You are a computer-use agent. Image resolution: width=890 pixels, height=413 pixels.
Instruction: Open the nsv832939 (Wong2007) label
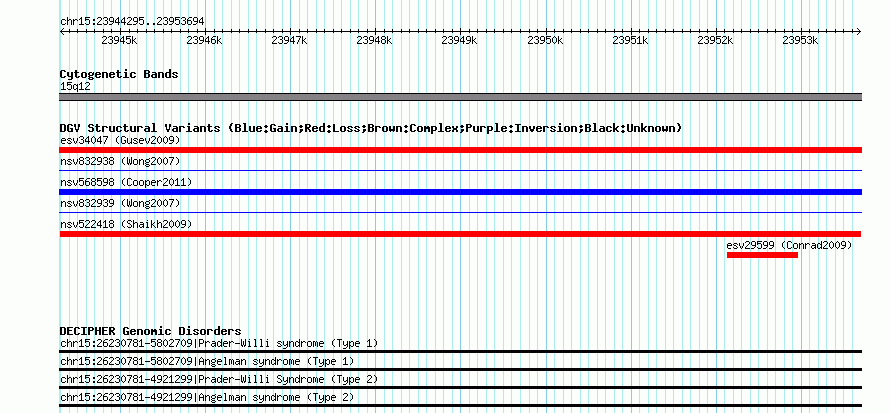pyautogui.click(x=120, y=203)
